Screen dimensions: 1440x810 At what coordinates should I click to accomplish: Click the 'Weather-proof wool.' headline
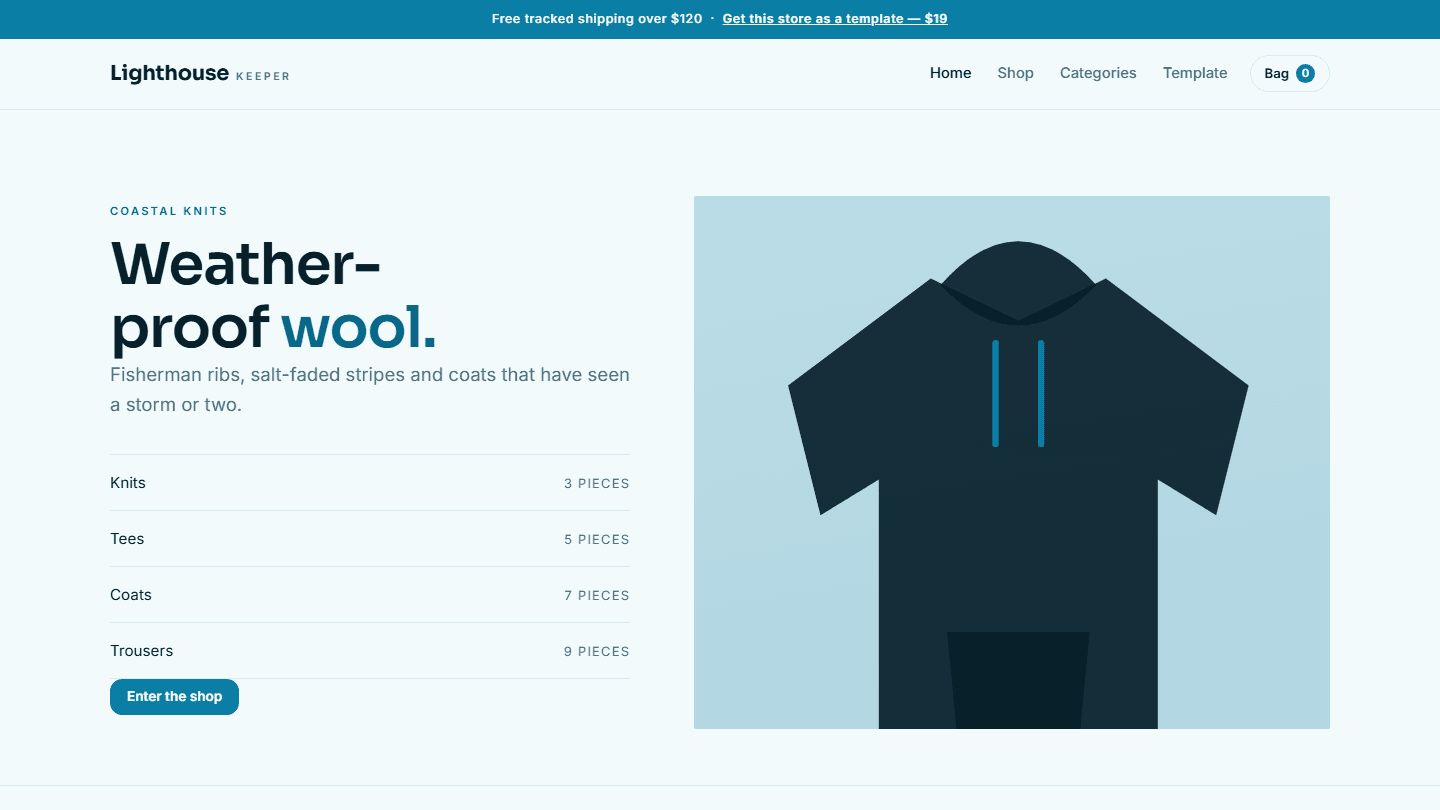[274, 295]
